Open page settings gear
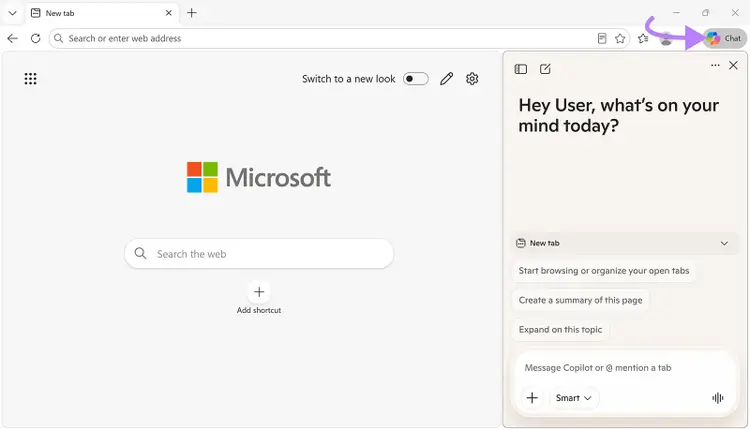 472,78
